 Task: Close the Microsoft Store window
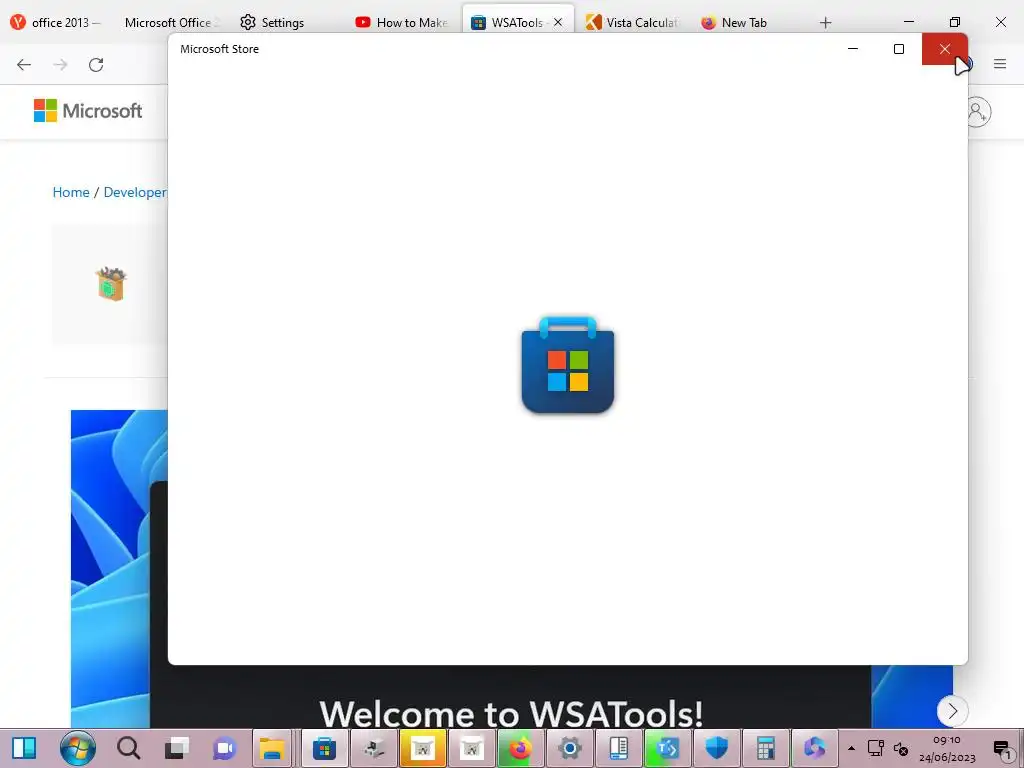(944, 49)
